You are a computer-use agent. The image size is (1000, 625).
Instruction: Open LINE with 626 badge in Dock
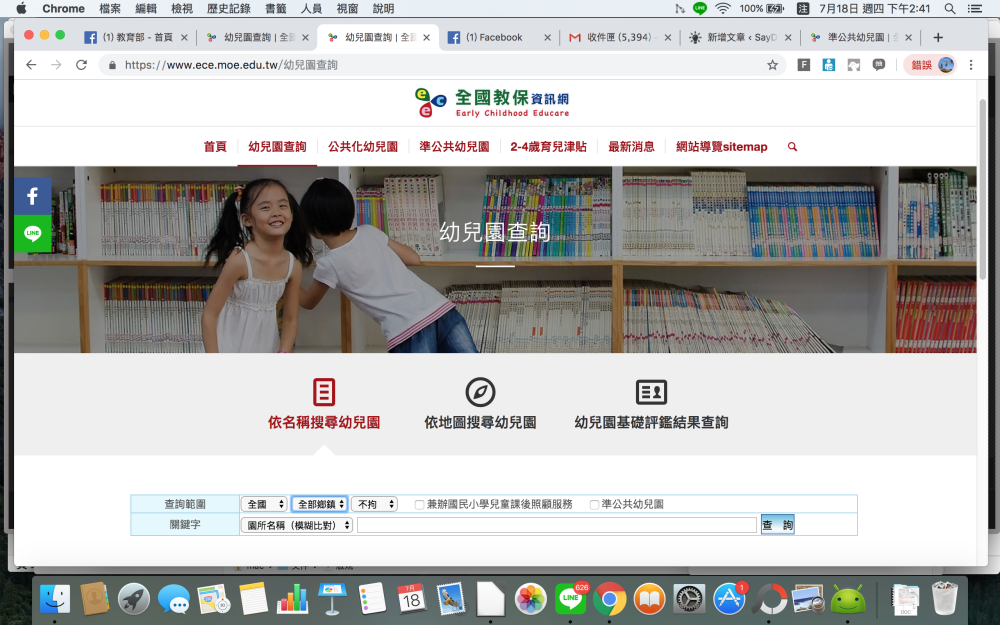click(x=571, y=598)
